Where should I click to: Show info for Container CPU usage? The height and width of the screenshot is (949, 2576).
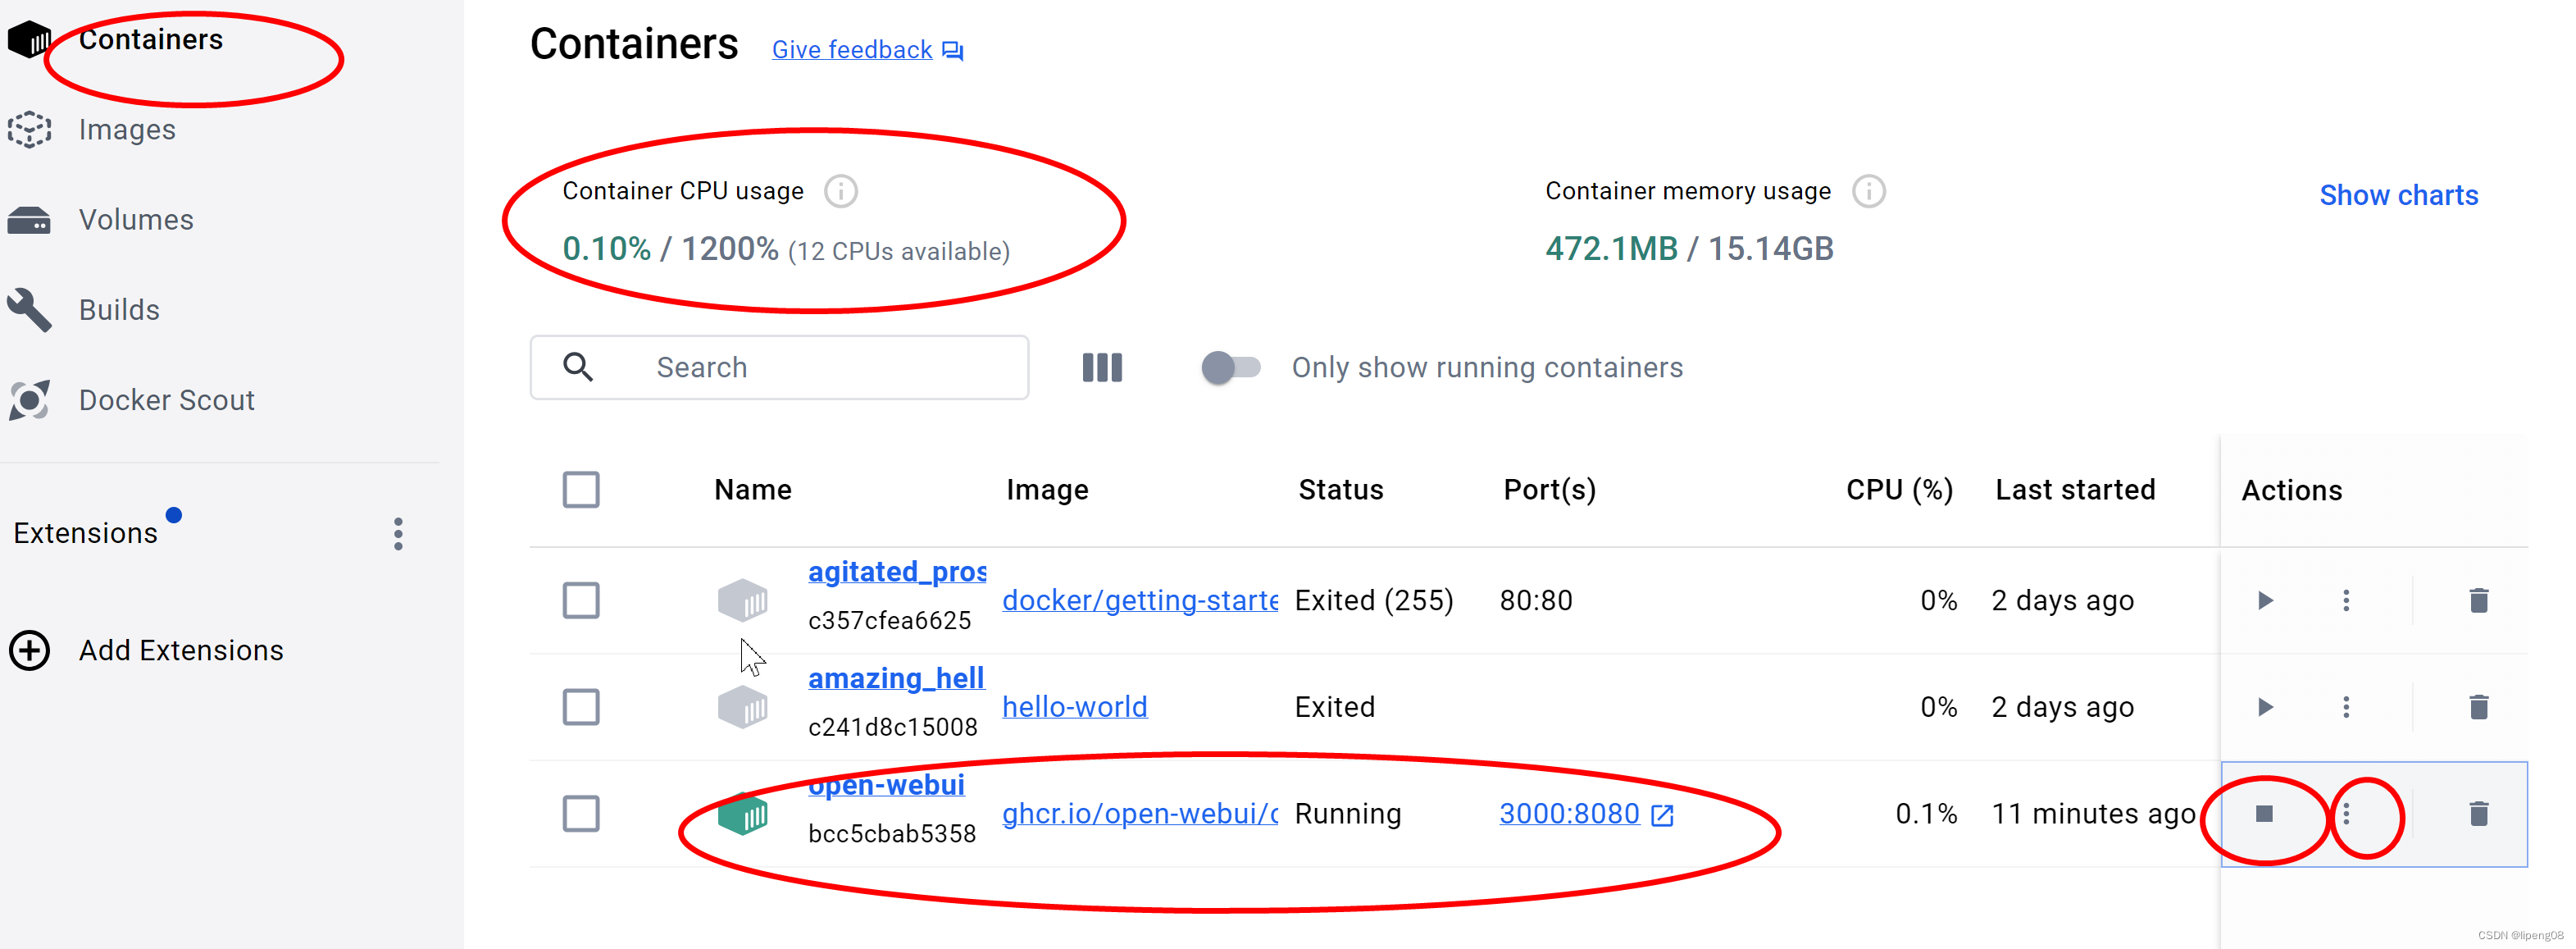tap(841, 191)
